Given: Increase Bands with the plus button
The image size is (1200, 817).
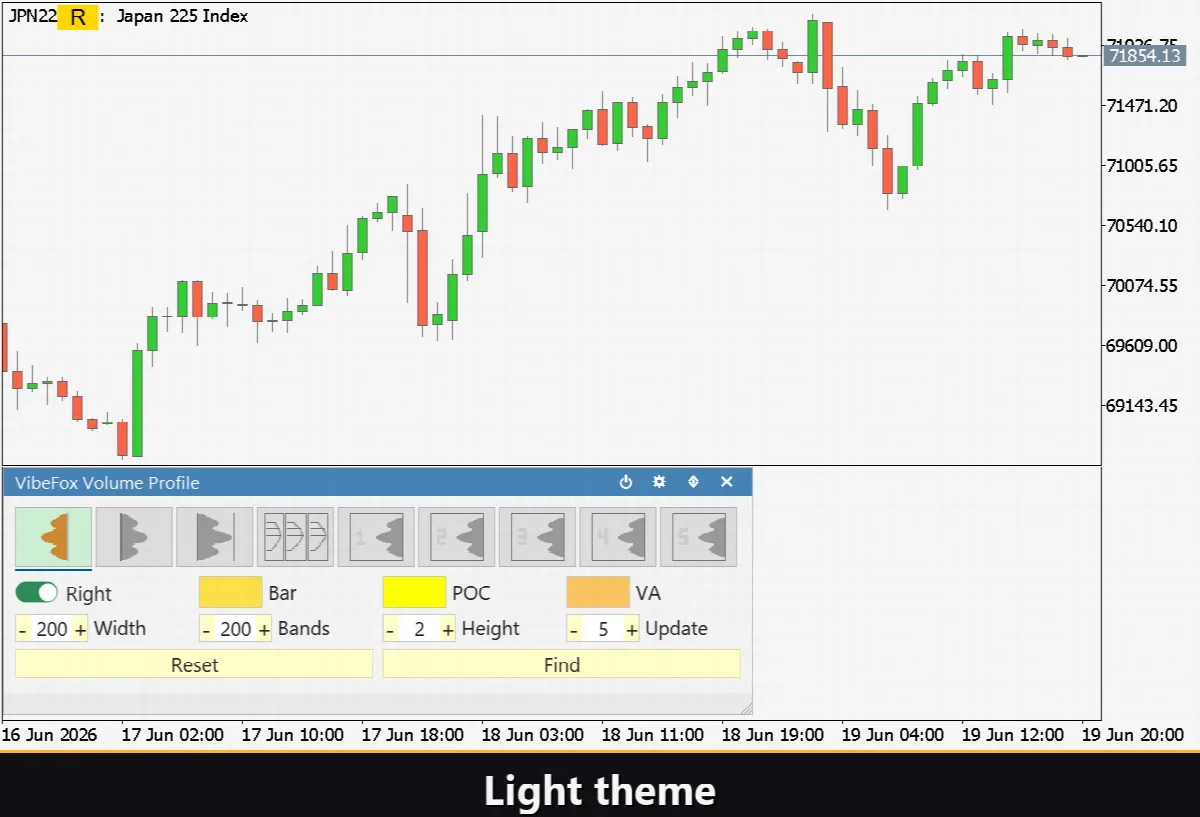Looking at the screenshot, I should click(265, 629).
